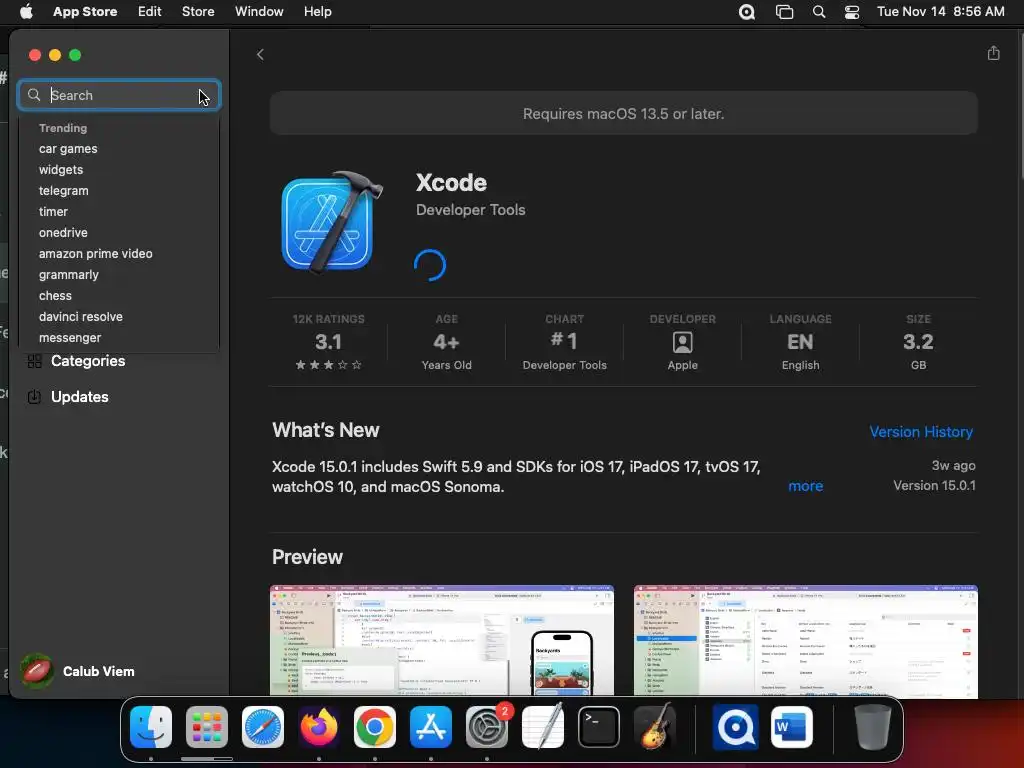Viewport: 1024px width, 768px height.
Task: Open the Help menu
Action: click(x=317, y=12)
